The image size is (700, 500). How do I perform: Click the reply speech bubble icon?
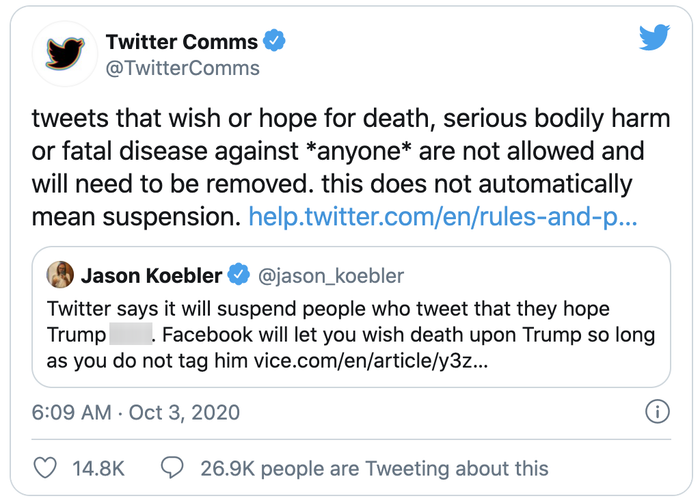[x=172, y=468]
